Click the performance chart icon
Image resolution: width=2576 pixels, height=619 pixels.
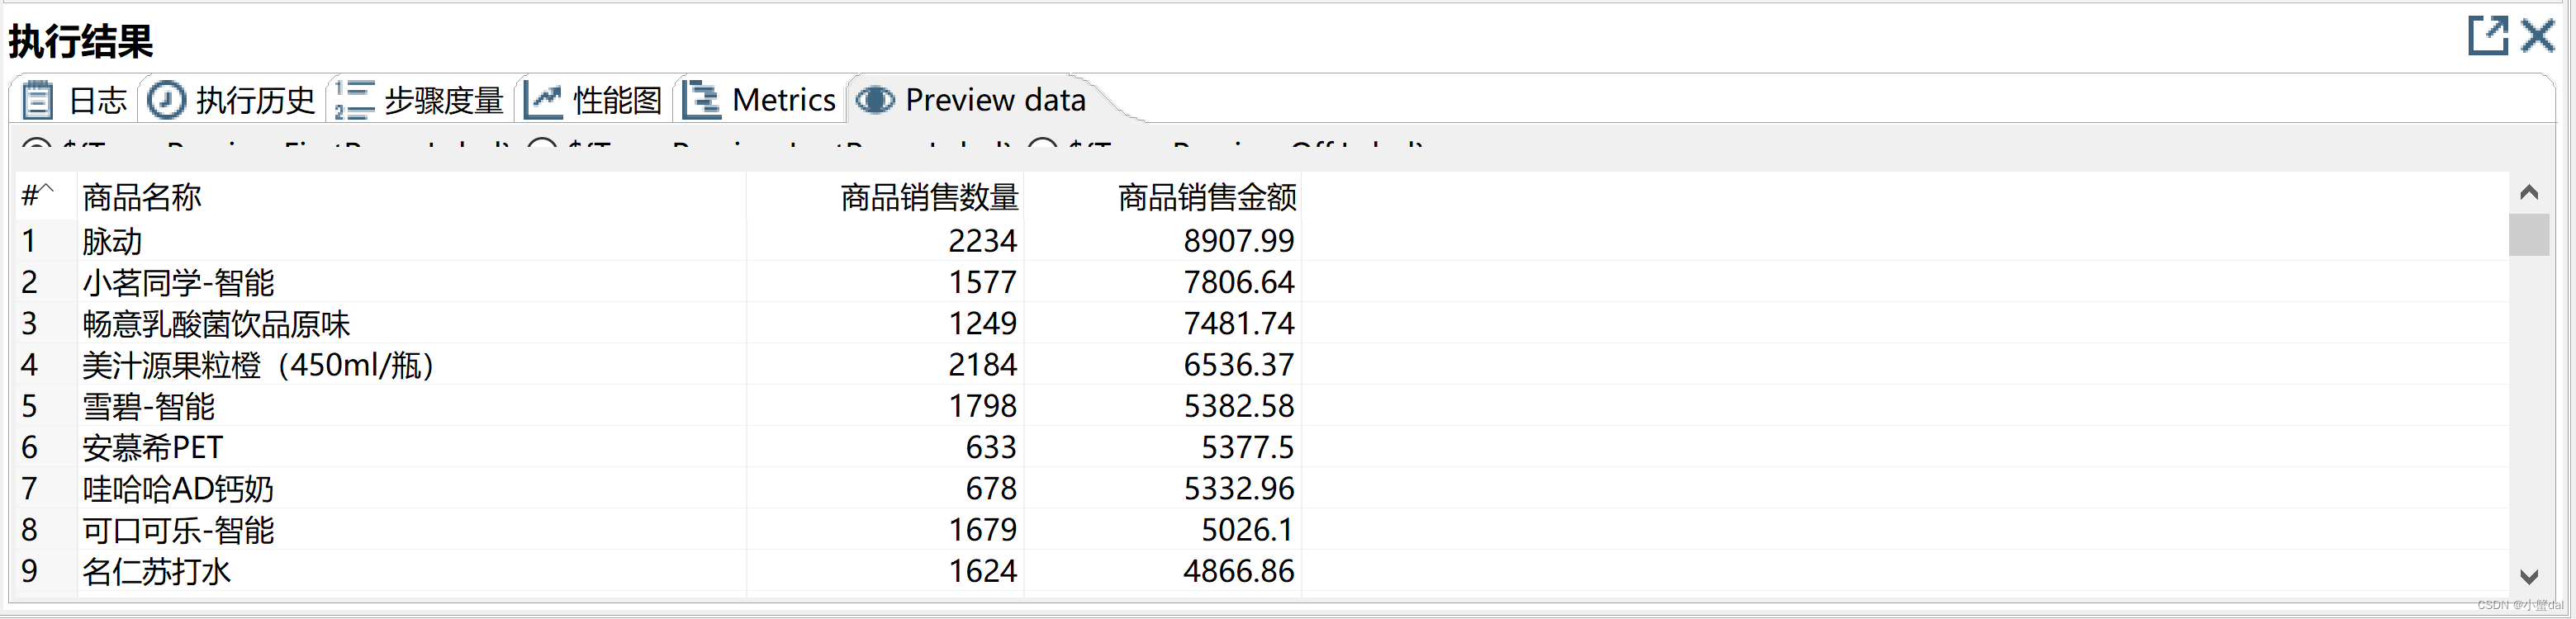point(544,100)
